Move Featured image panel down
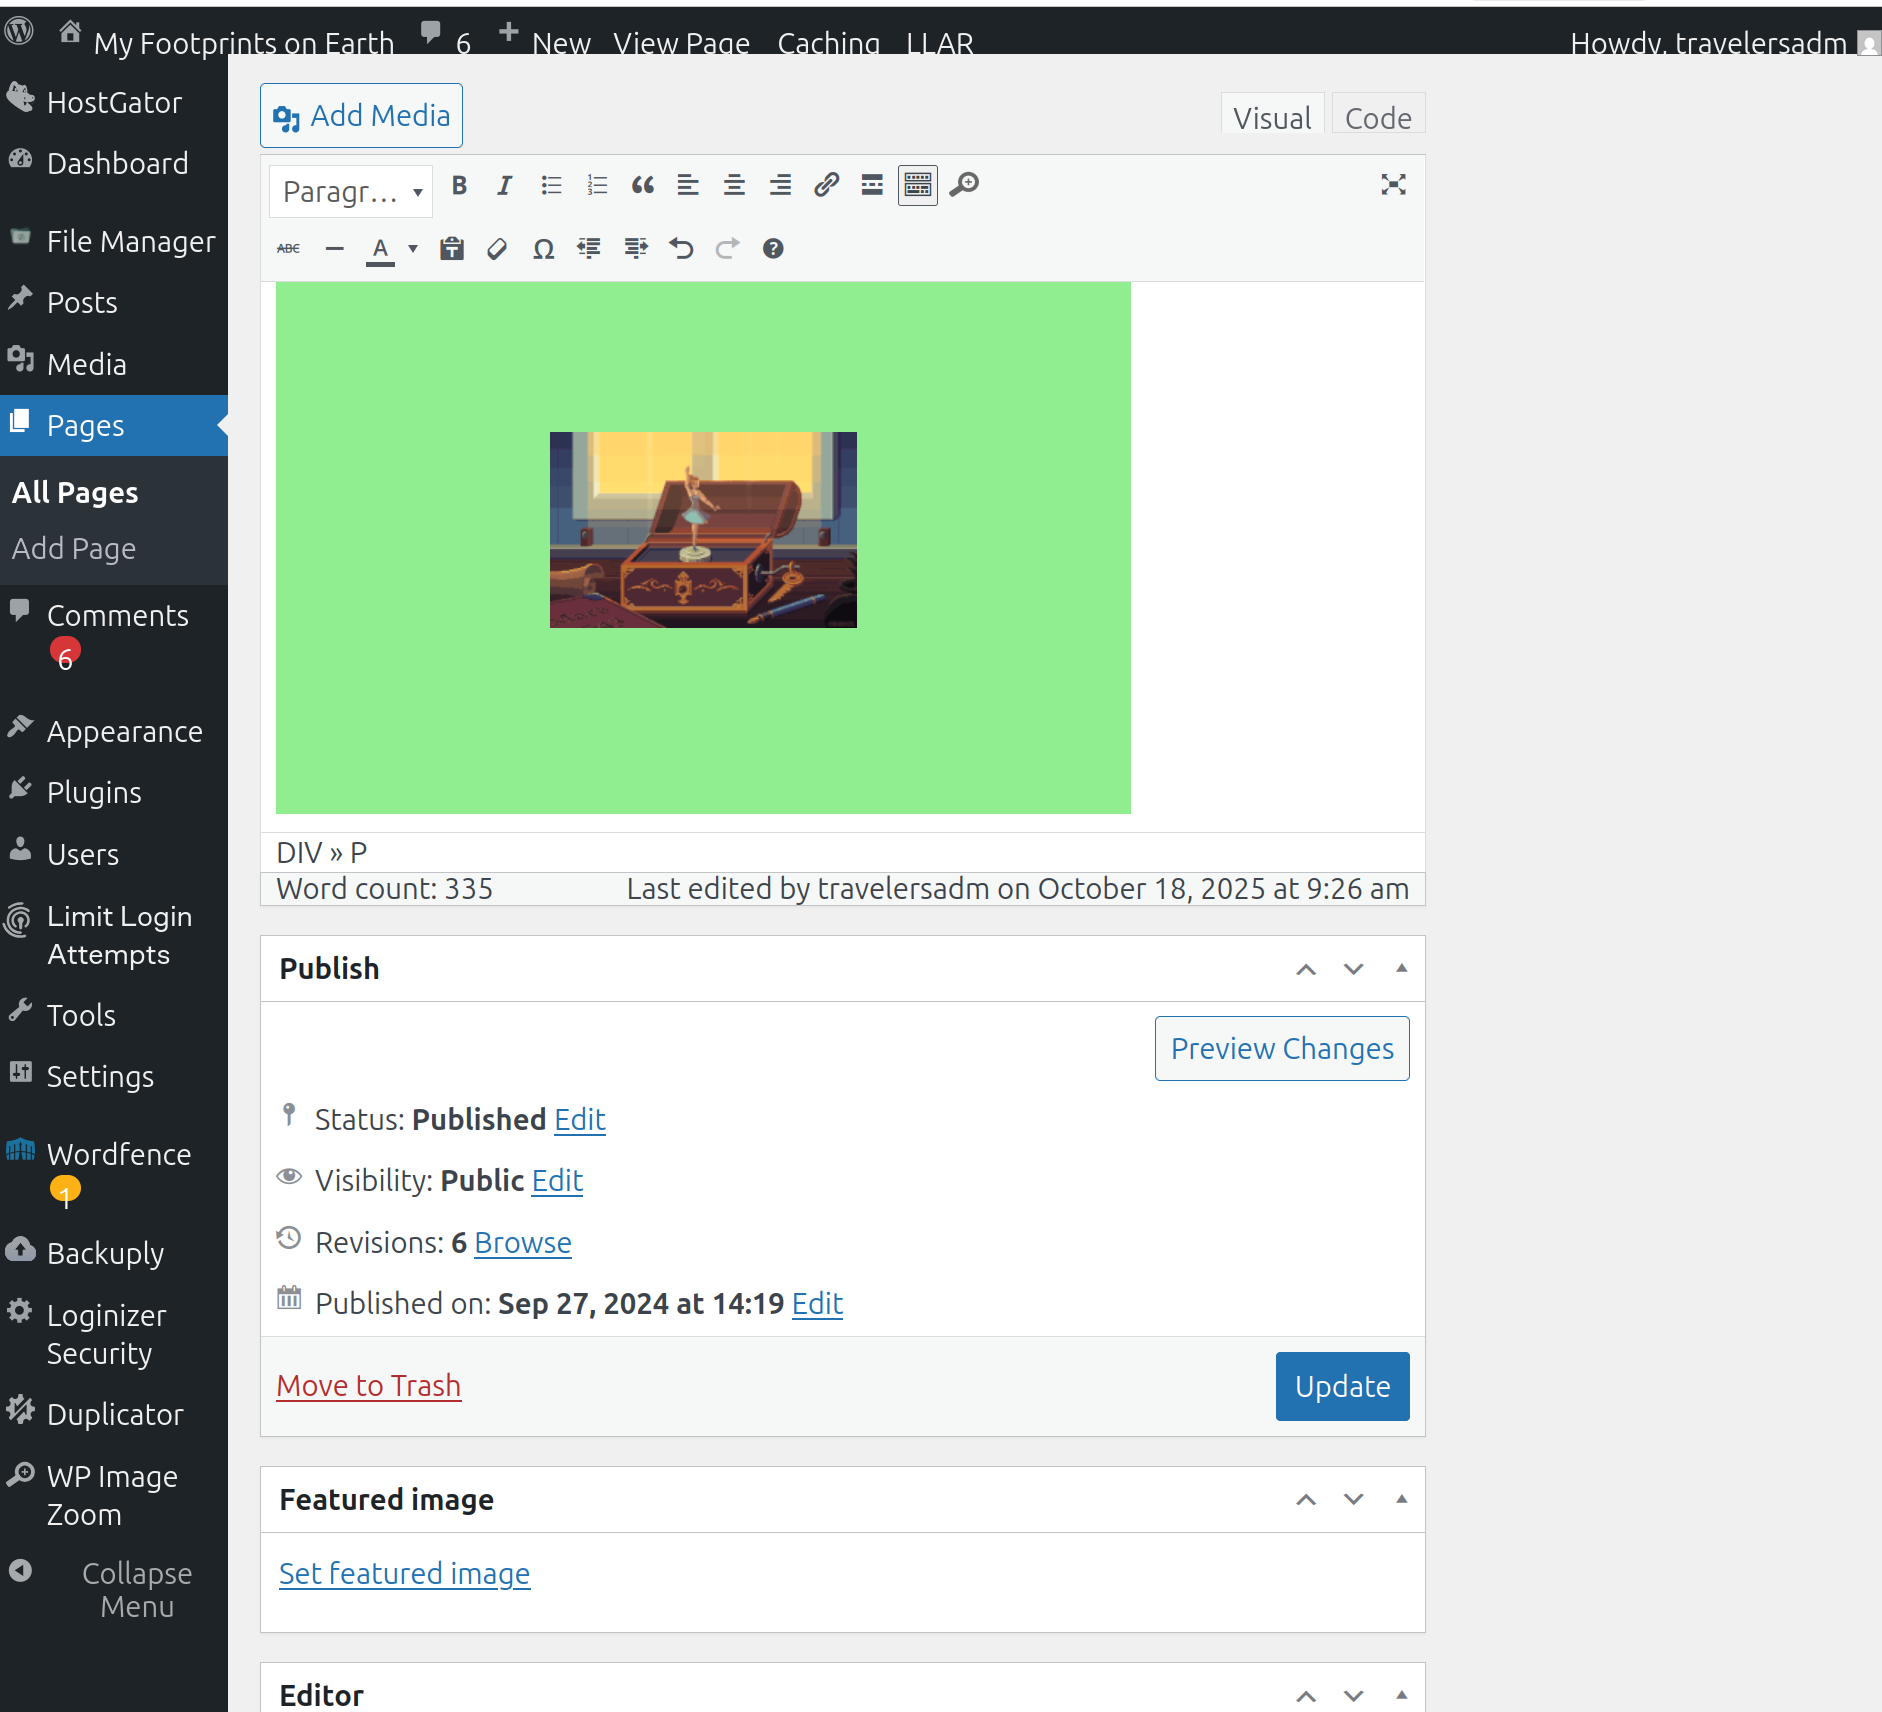 [x=1353, y=1500]
